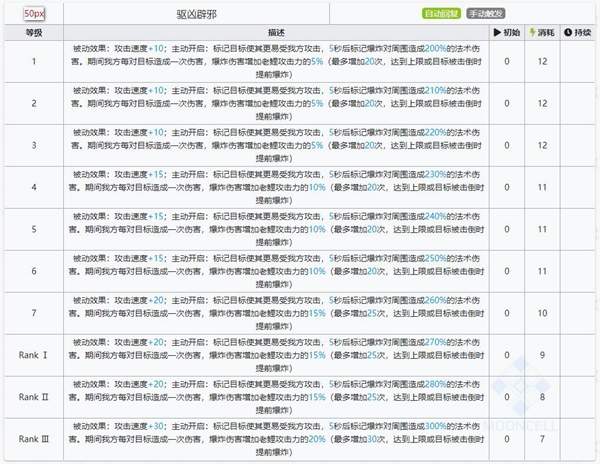Select level cell 4
Screen dimensions: 600x464
click(34, 187)
